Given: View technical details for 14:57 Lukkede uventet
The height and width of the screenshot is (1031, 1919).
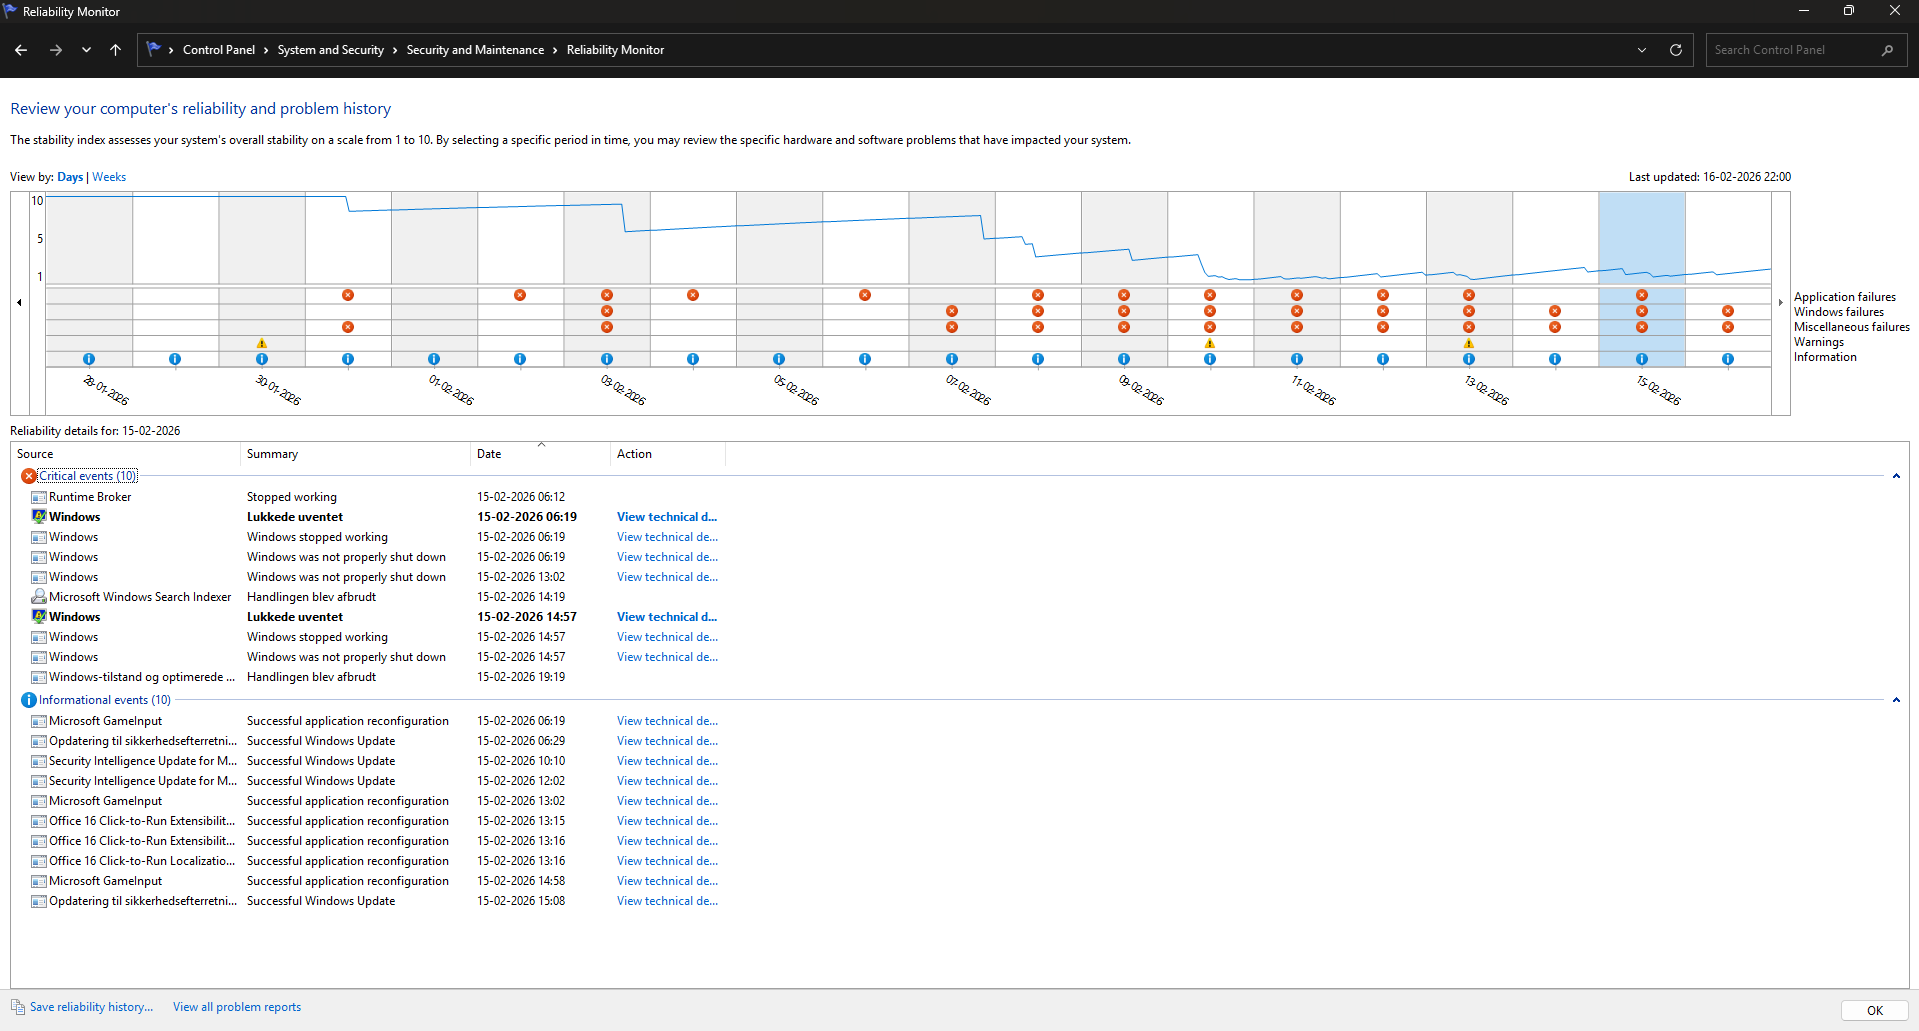Looking at the screenshot, I should point(667,617).
